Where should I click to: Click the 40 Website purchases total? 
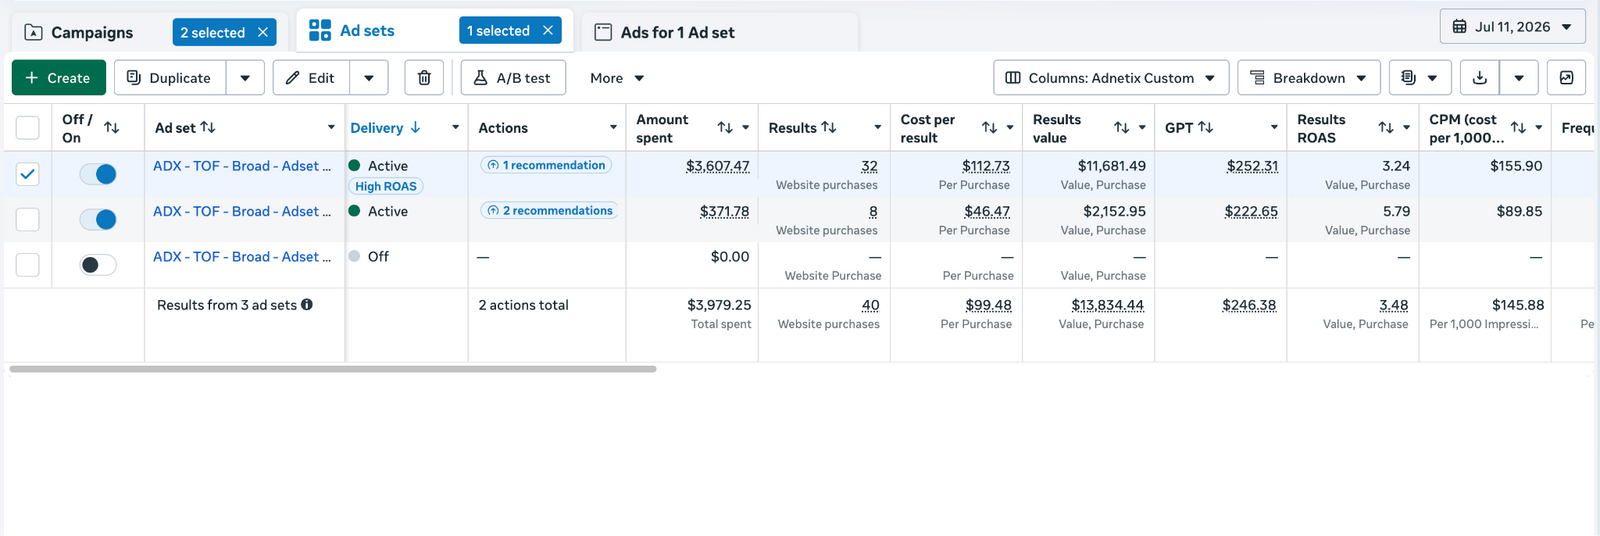(870, 306)
